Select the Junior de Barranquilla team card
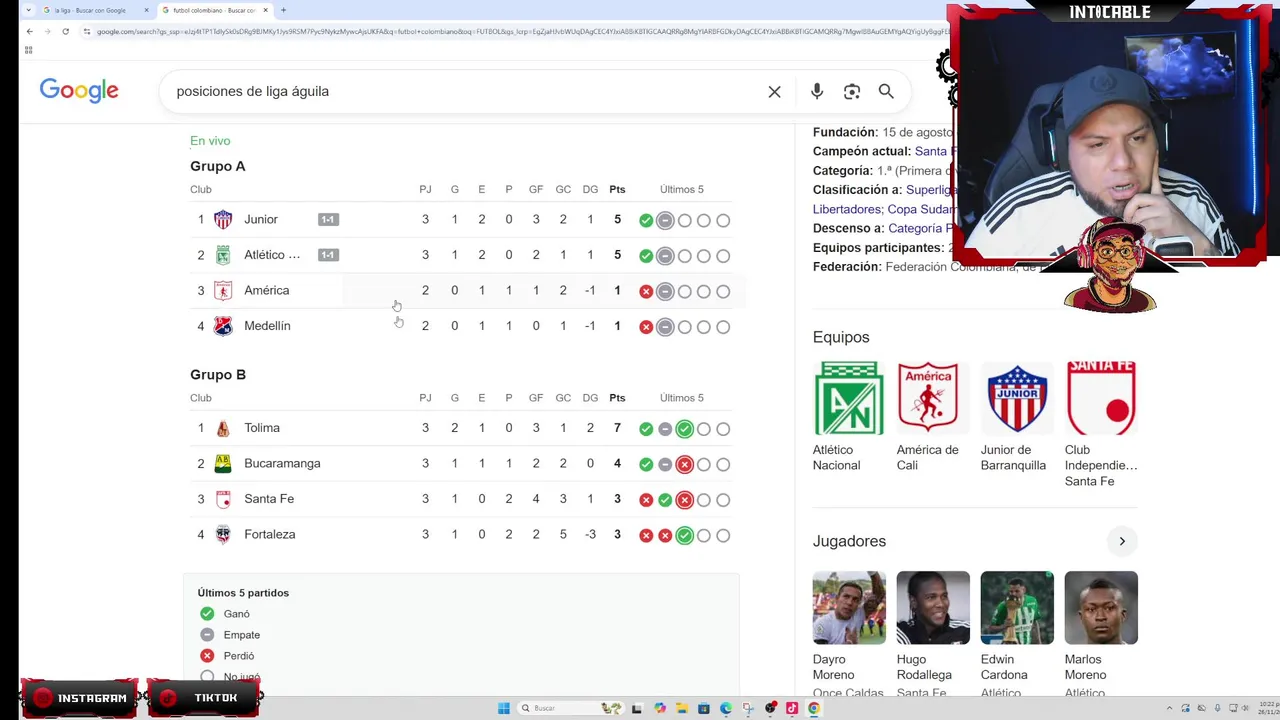 [x=1016, y=416]
